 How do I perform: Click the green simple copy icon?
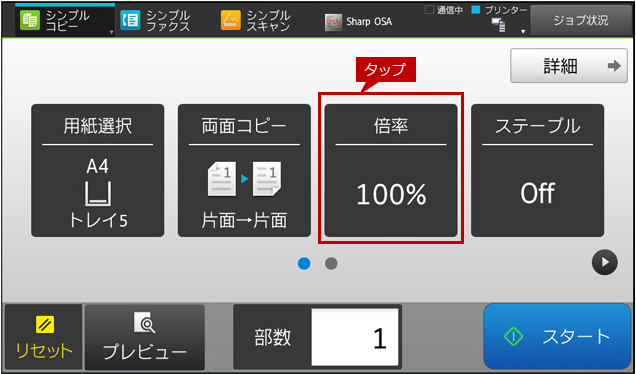click(x=30, y=21)
